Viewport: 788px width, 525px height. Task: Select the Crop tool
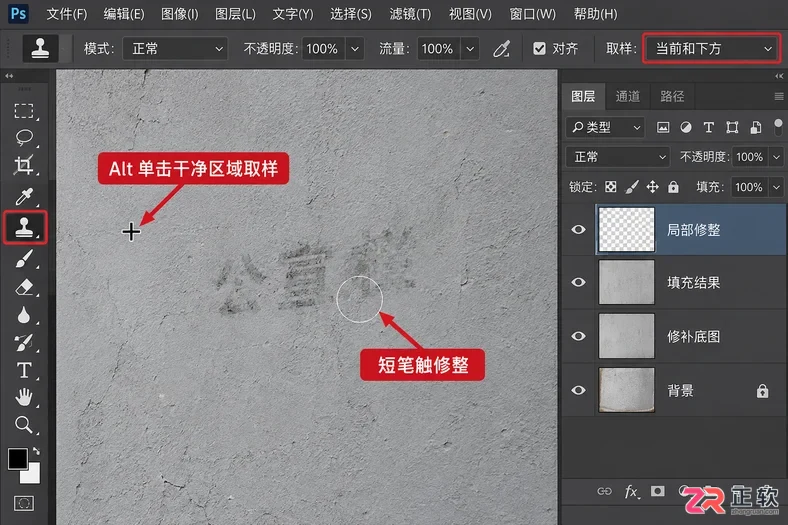24,165
